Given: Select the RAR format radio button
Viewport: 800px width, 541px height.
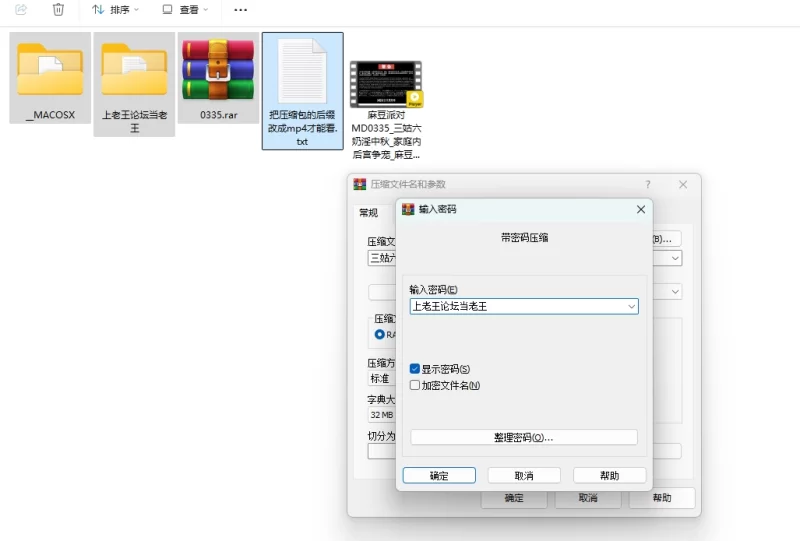Looking at the screenshot, I should (379, 334).
